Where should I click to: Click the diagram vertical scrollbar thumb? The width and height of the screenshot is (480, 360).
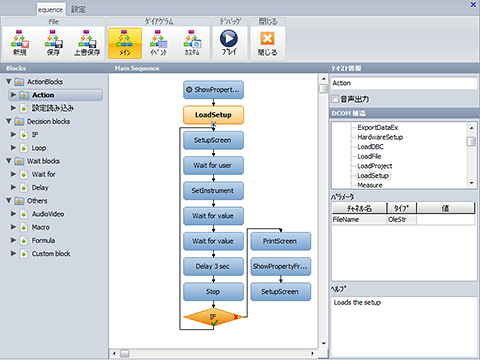(323, 89)
